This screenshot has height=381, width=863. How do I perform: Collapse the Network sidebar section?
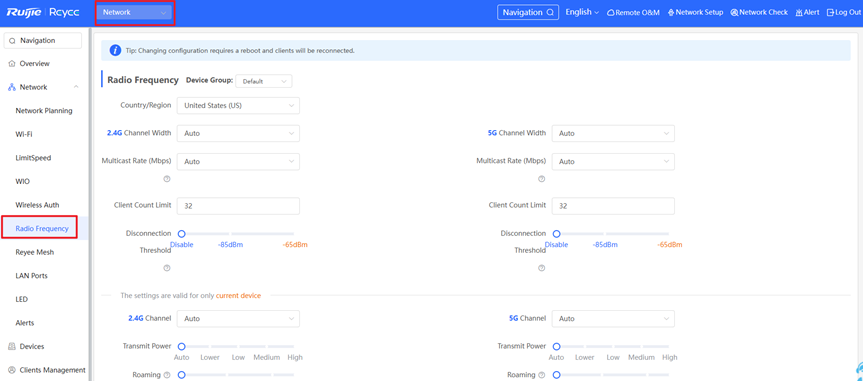76,87
